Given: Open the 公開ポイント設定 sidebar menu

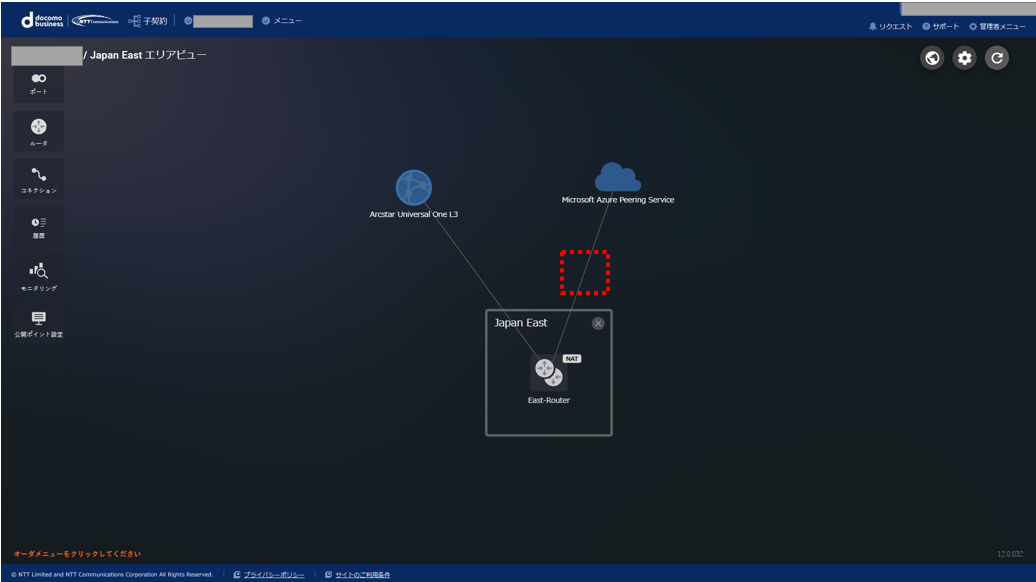Looking at the screenshot, I should 38,324.
